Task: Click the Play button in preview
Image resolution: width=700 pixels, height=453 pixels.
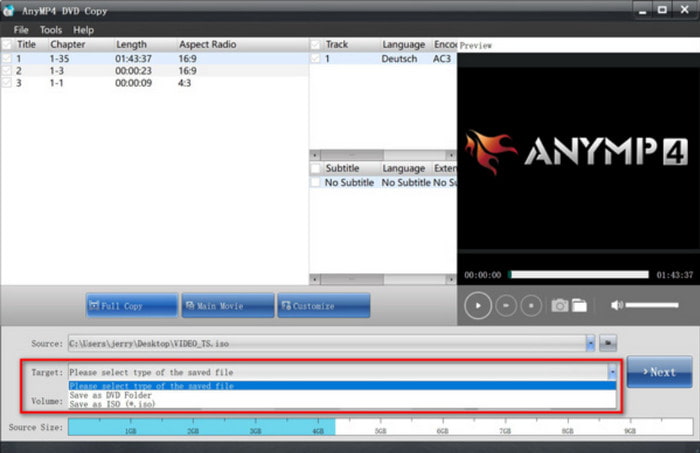Action: coord(478,306)
